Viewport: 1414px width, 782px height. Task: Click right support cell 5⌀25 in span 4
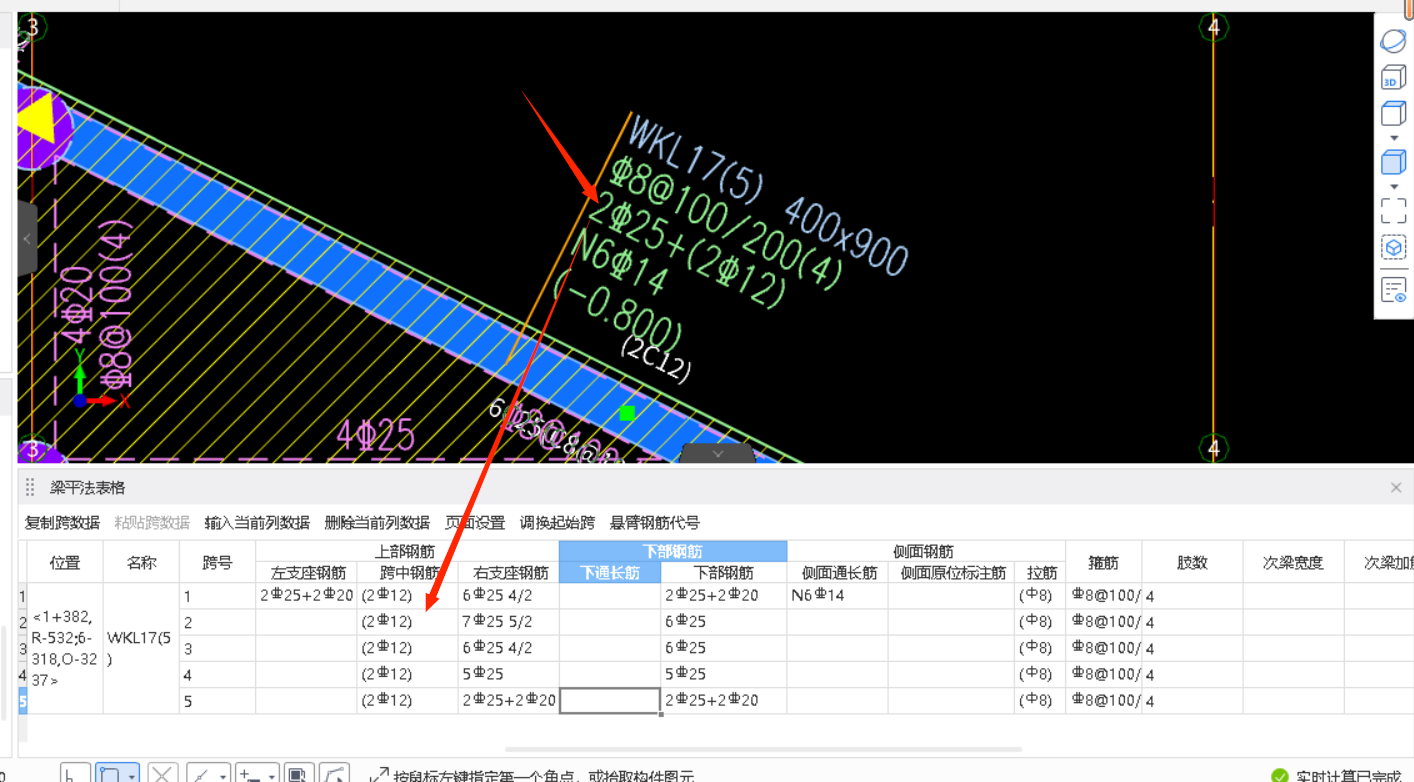[x=508, y=674]
